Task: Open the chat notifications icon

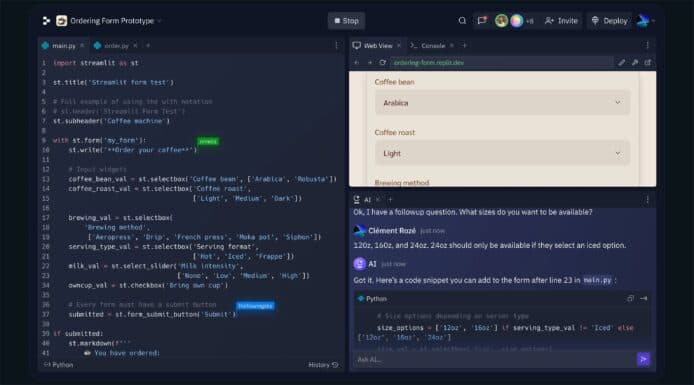Action: [x=482, y=21]
